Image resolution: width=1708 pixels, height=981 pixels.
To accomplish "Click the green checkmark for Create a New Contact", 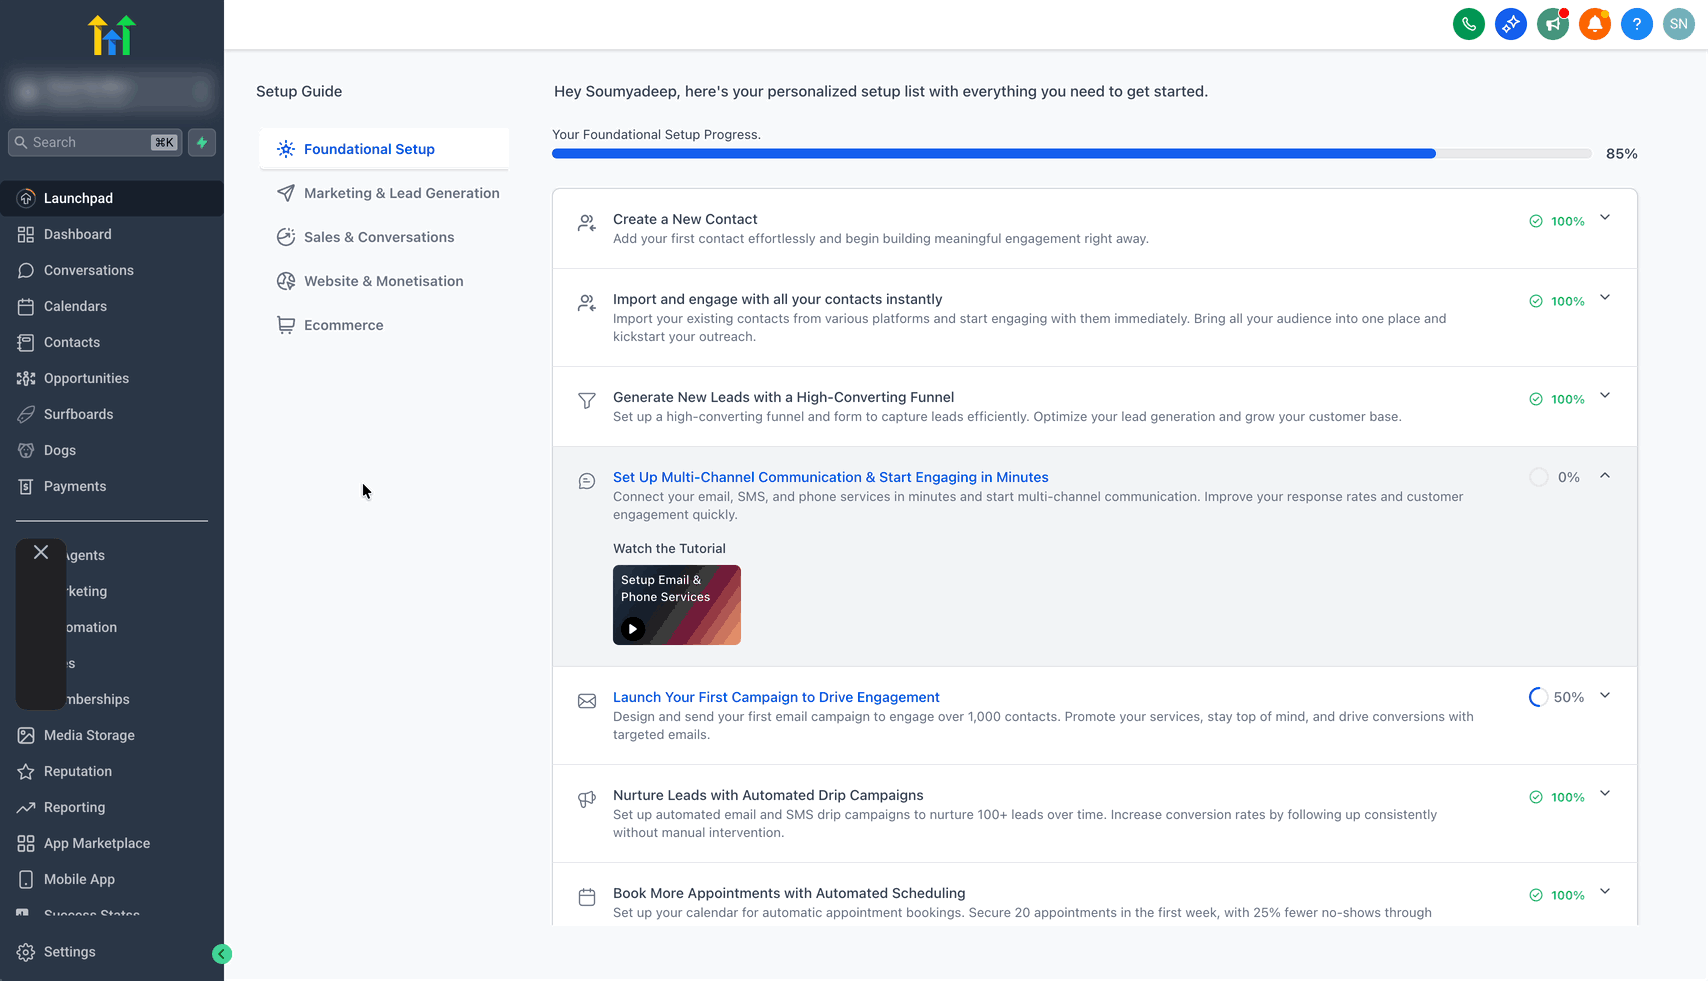I will click(x=1536, y=221).
